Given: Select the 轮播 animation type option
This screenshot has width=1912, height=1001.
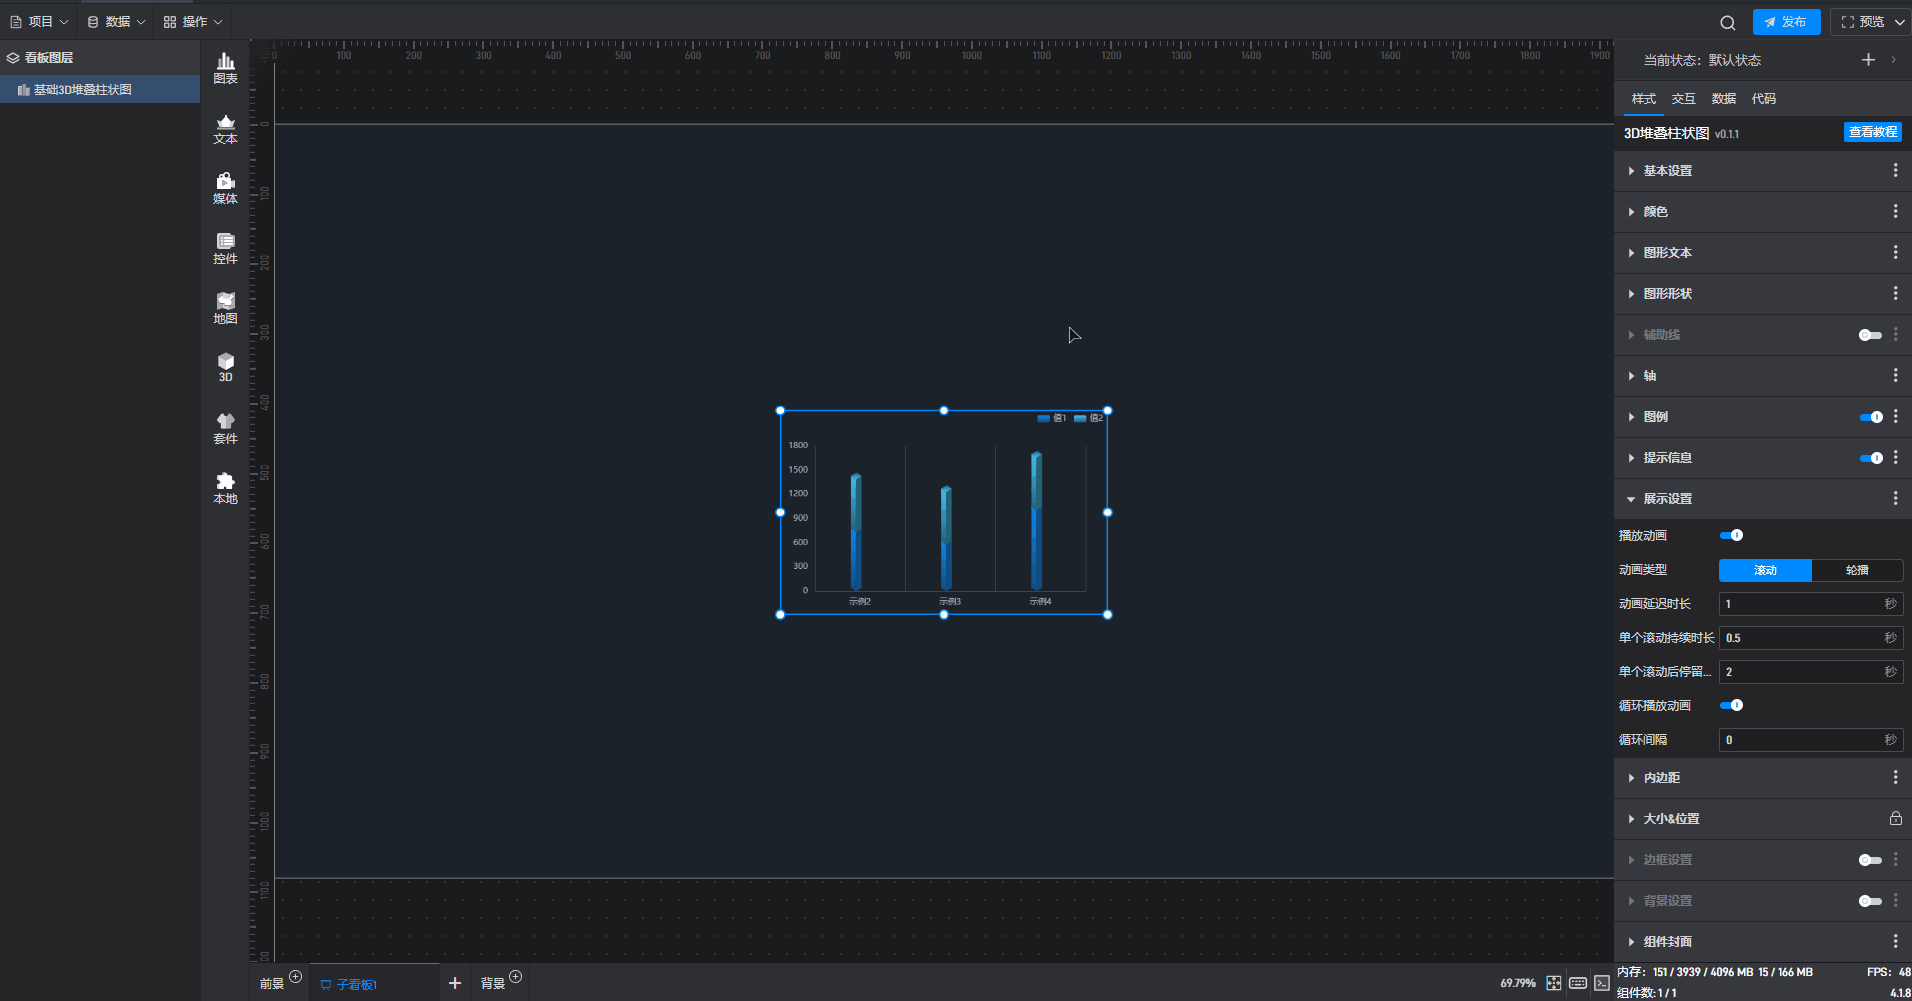Looking at the screenshot, I should tap(1856, 570).
